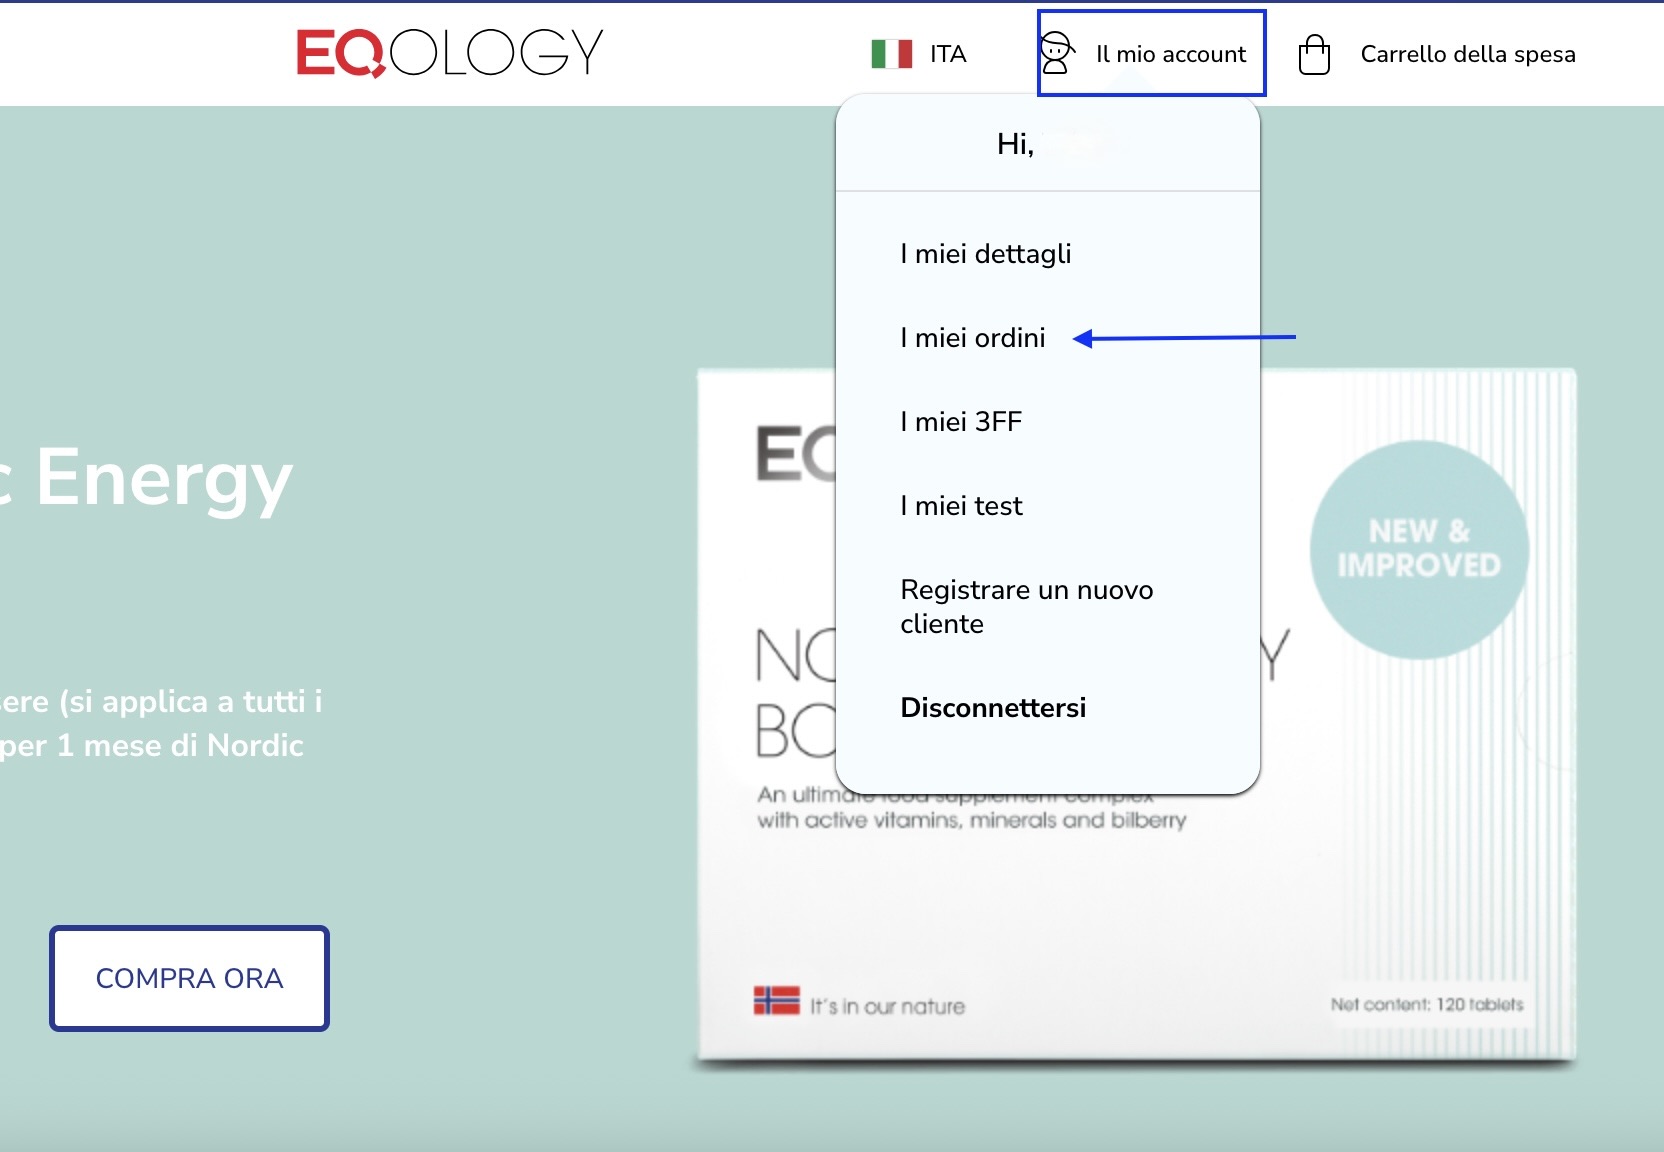Click the shopping bag icon
This screenshot has width=1664, height=1152.
point(1313,54)
